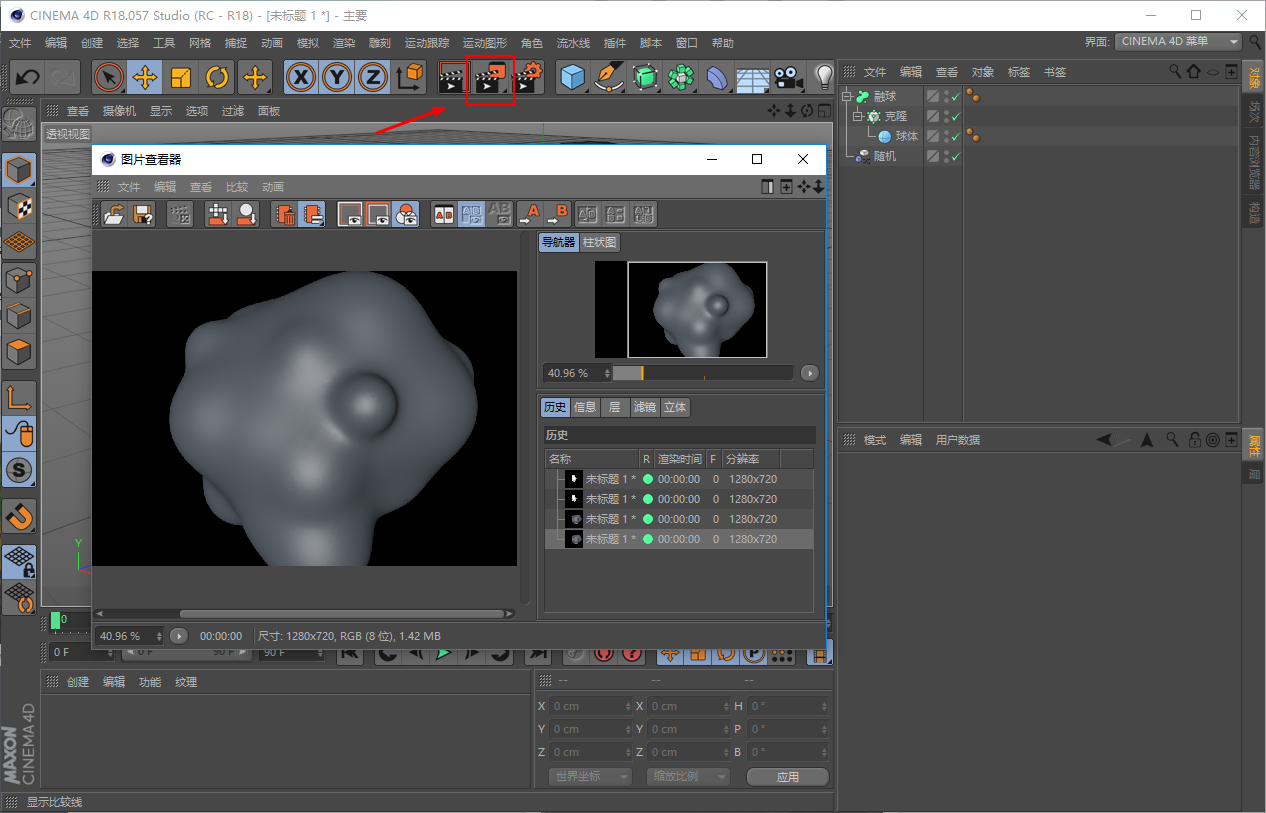Open Edit Render Settings gear clapperboard

(x=527, y=77)
